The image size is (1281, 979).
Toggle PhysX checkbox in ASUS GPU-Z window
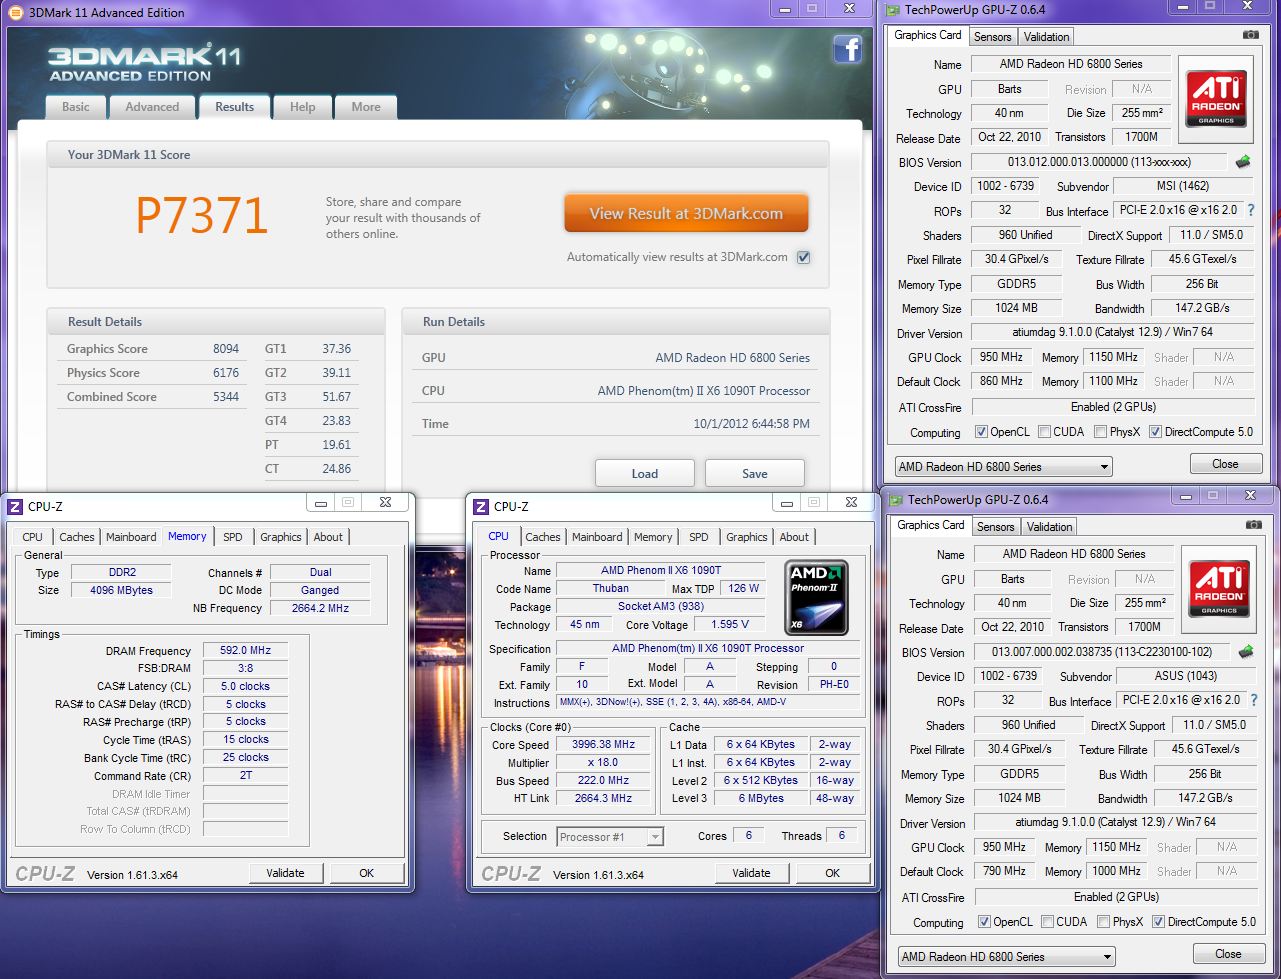click(x=1103, y=922)
